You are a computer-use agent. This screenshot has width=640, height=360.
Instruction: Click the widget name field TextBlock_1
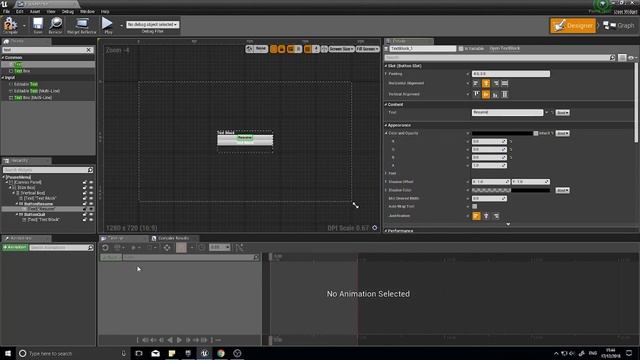point(422,49)
